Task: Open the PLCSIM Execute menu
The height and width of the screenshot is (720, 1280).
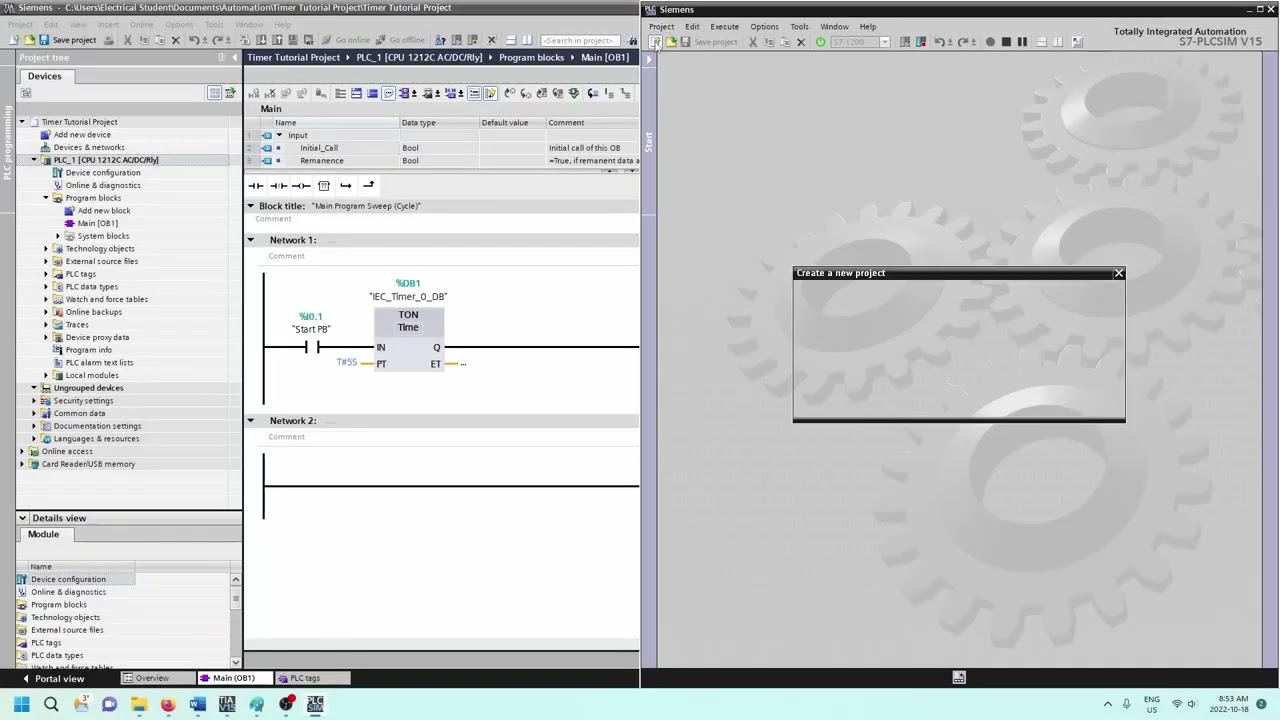Action: 724,27
